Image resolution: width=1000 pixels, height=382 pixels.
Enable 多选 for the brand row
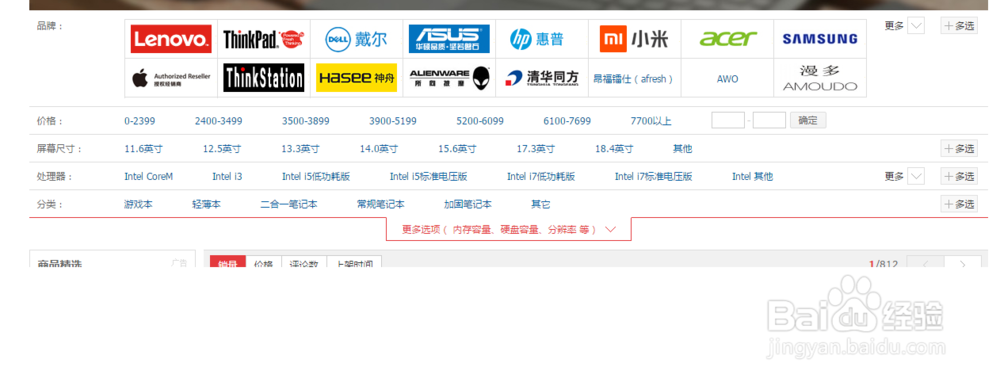point(959,26)
